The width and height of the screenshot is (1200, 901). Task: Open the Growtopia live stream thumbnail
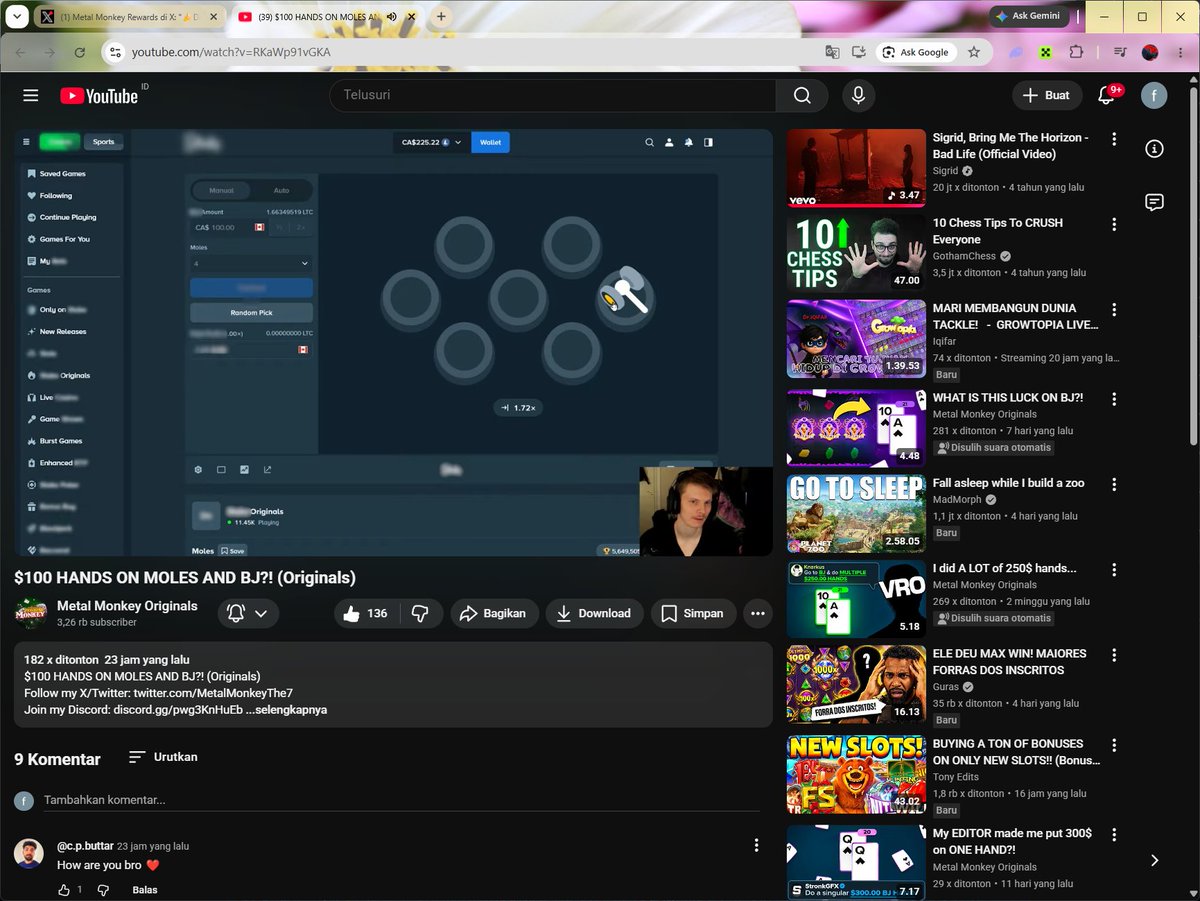(856, 339)
